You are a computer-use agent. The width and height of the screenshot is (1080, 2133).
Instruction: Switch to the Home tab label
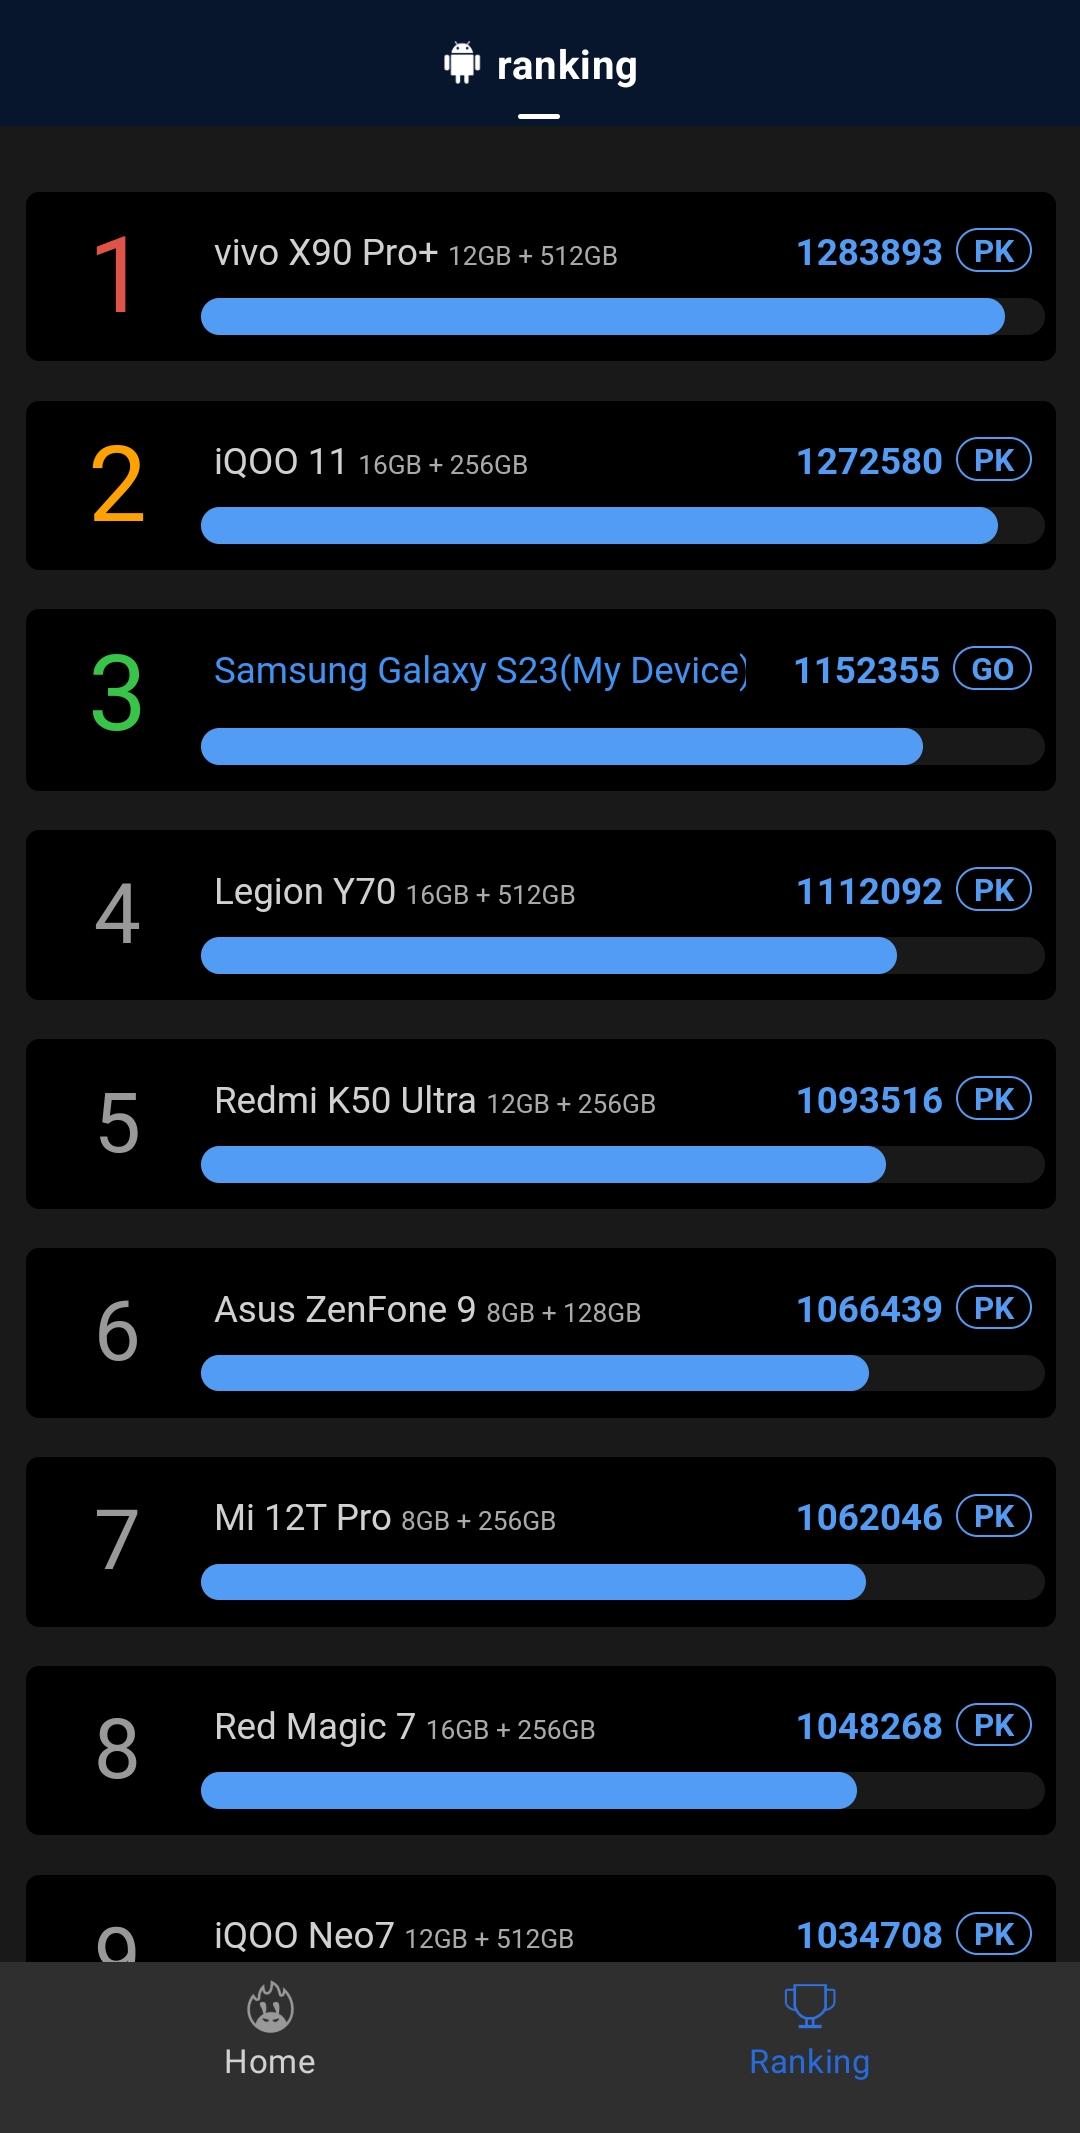(270, 2061)
